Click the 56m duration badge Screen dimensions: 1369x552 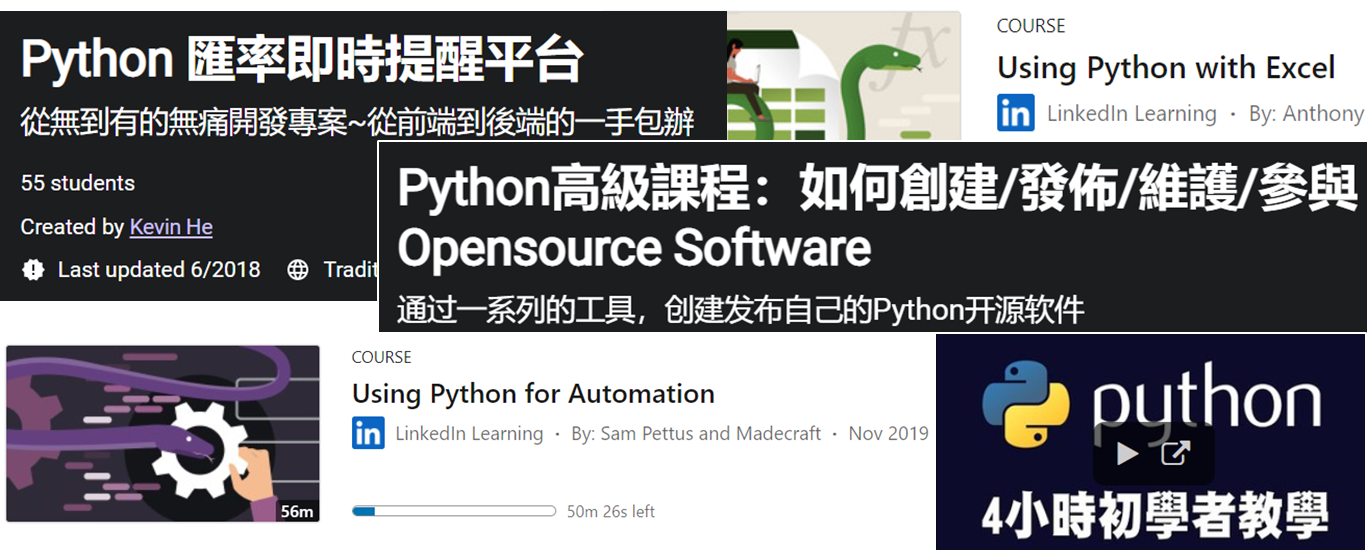tap(297, 511)
